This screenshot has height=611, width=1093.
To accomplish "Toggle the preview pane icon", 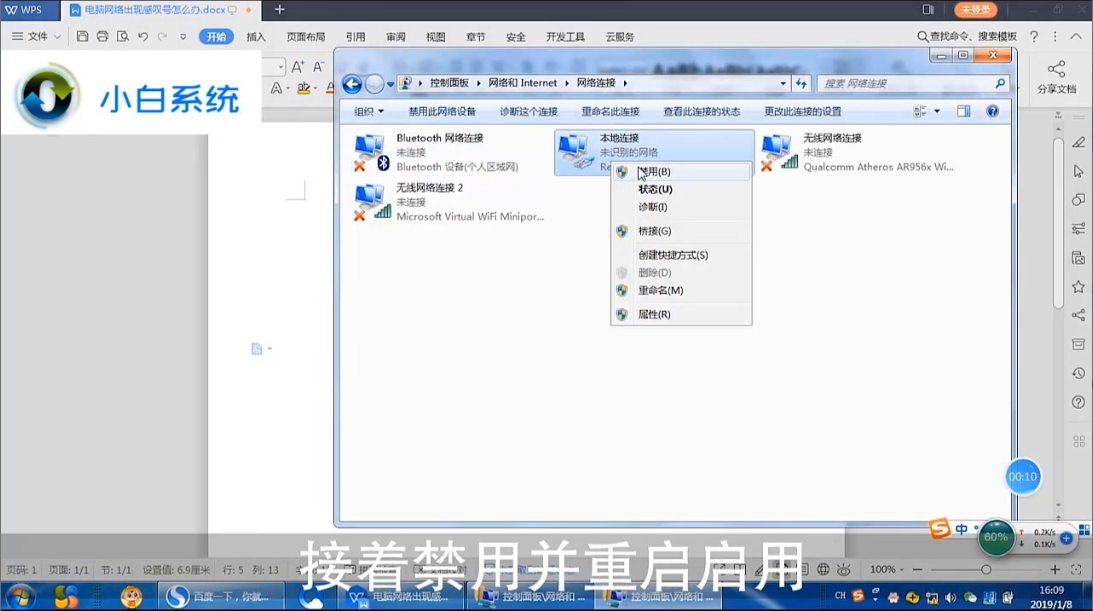I will click(963, 111).
